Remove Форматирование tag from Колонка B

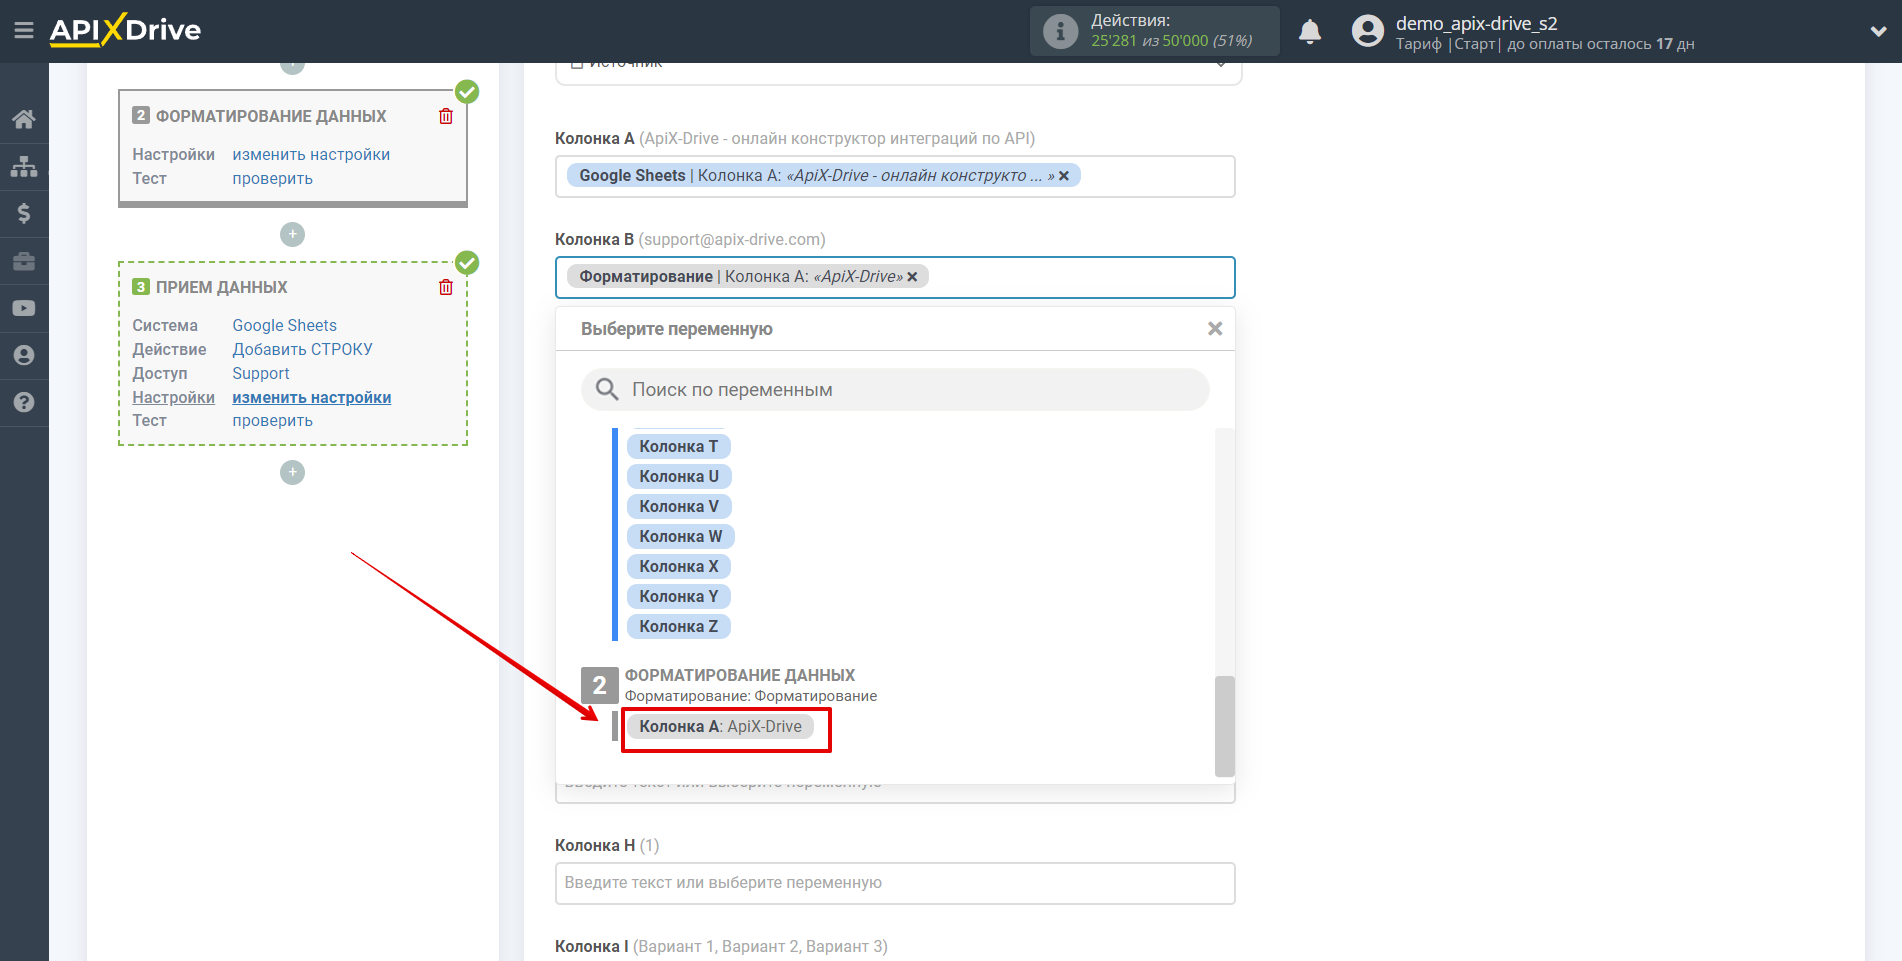tap(912, 277)
